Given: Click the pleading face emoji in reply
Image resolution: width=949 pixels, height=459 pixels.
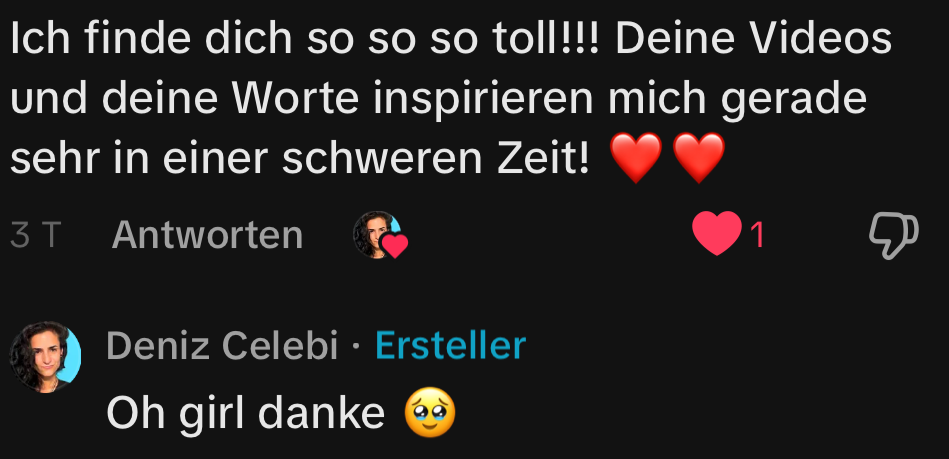Looking at the screenshot, I should coord(430,413).
